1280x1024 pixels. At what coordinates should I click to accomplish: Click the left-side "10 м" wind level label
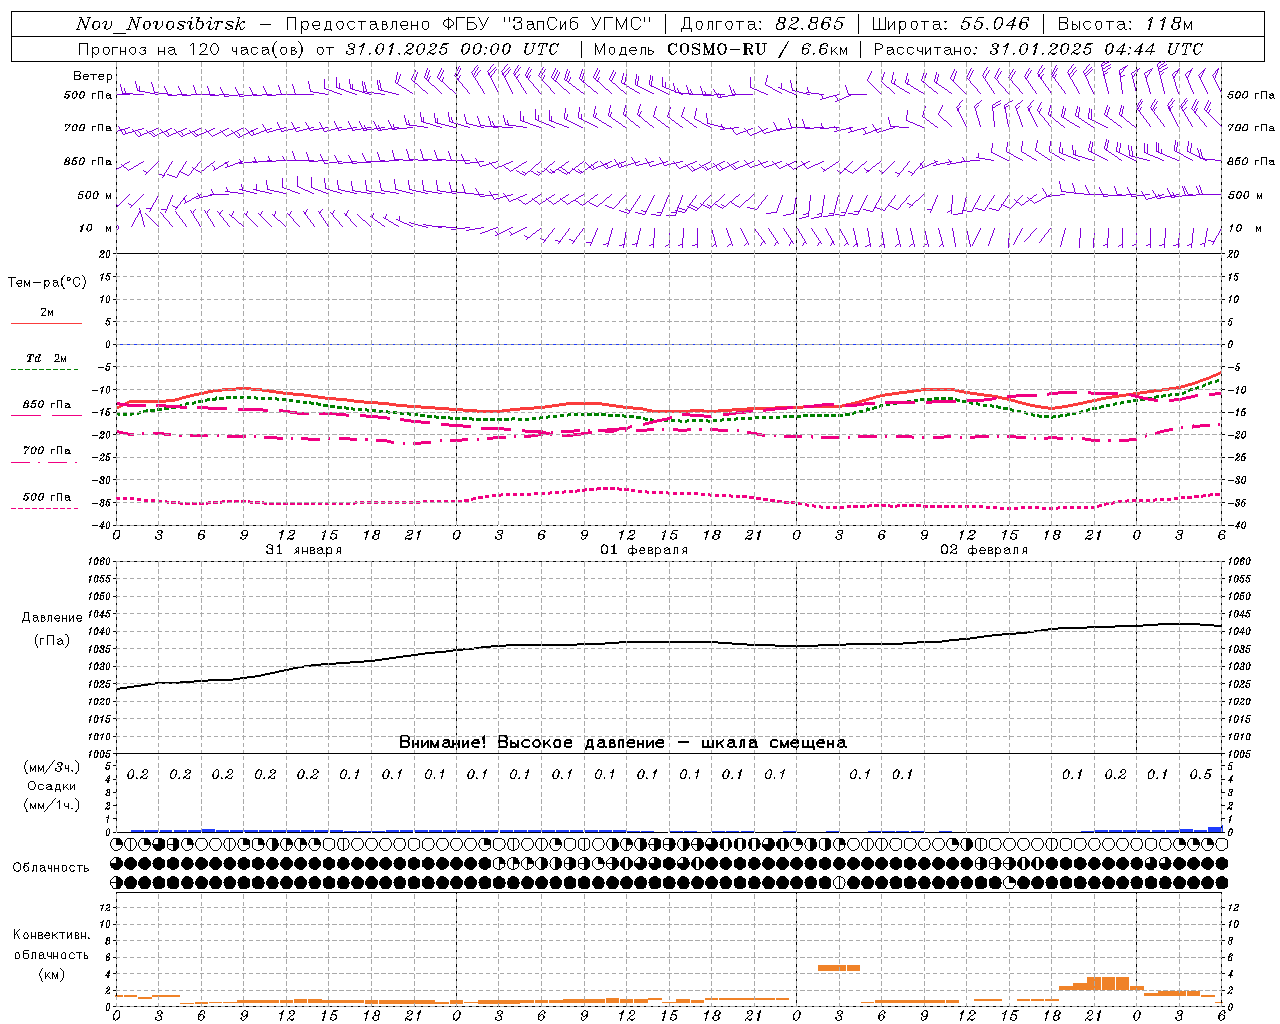coord(96,228)
